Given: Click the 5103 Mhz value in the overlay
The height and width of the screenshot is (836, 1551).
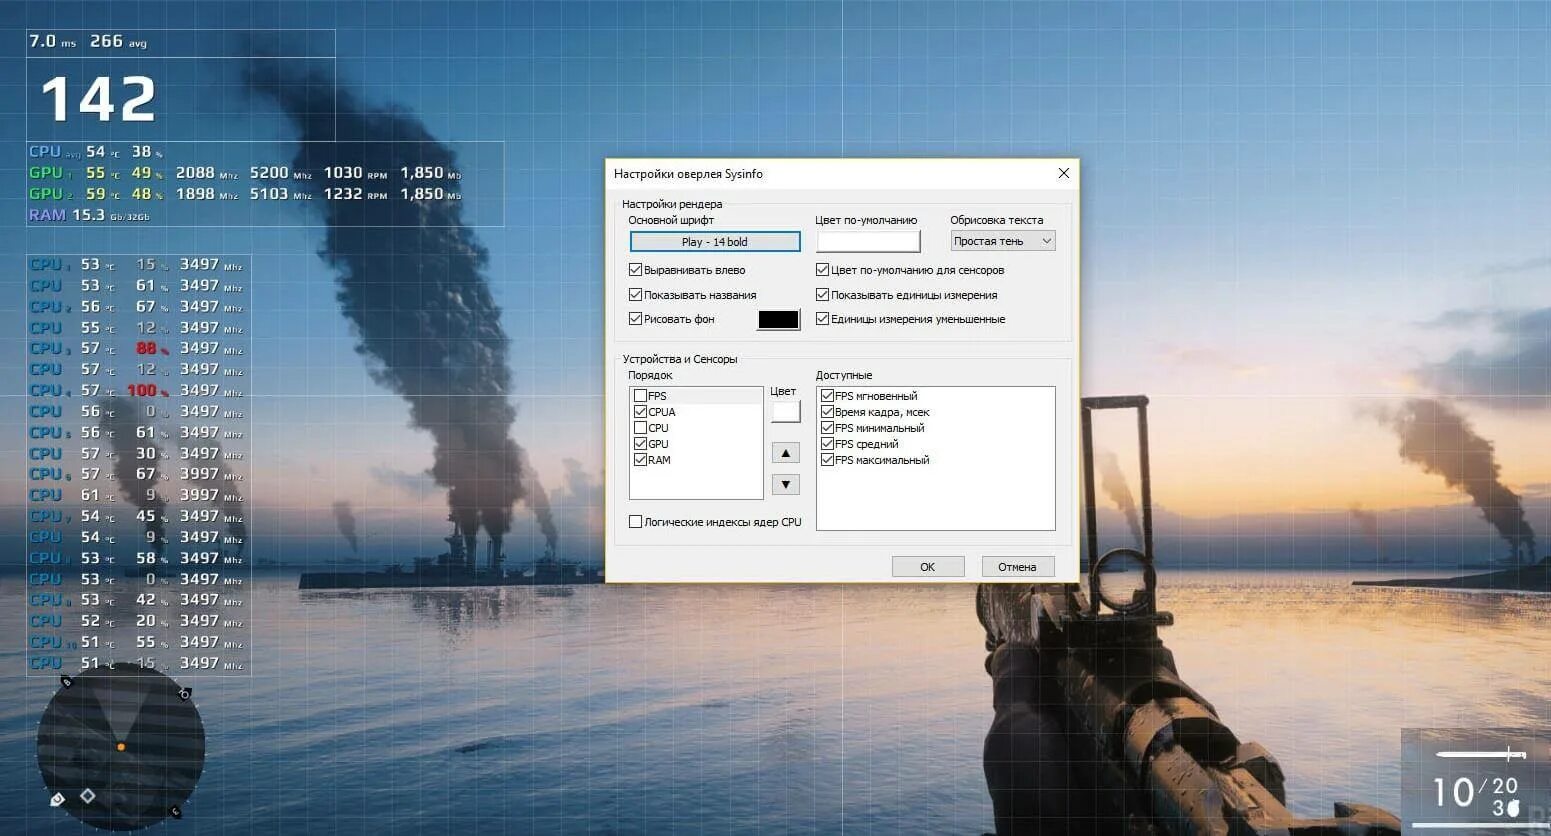Looking at the screenshot, I should 281,194.
